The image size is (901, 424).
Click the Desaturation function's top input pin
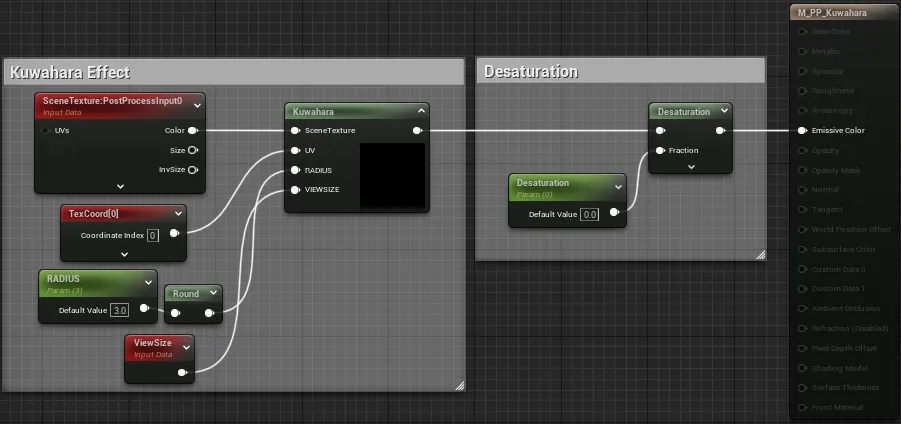point(661,130)
